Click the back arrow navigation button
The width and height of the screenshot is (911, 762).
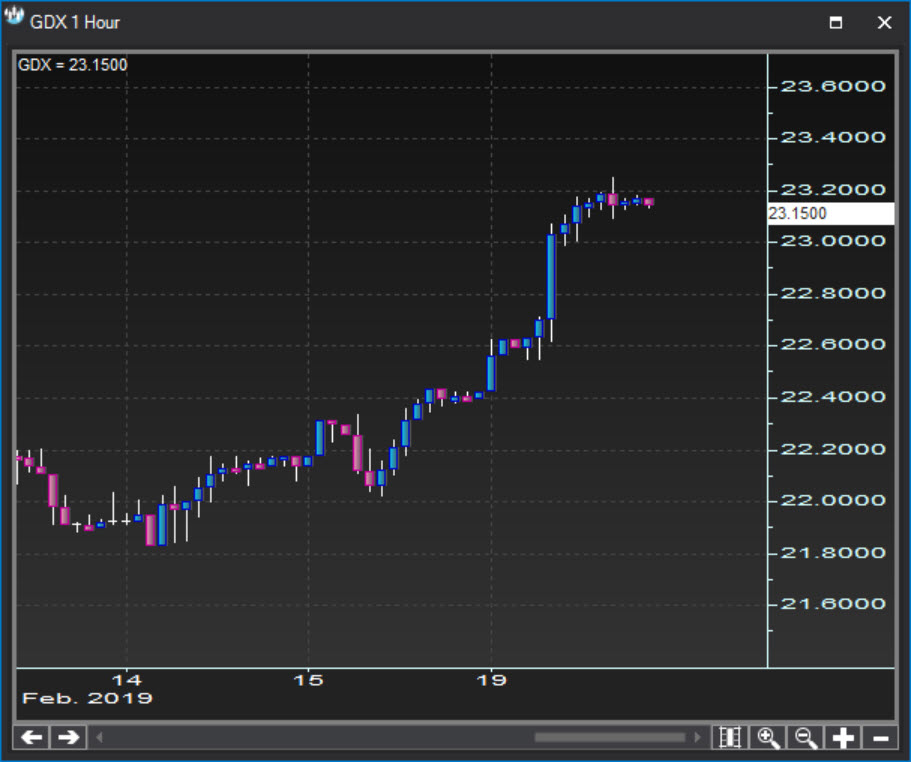[31, 738]
